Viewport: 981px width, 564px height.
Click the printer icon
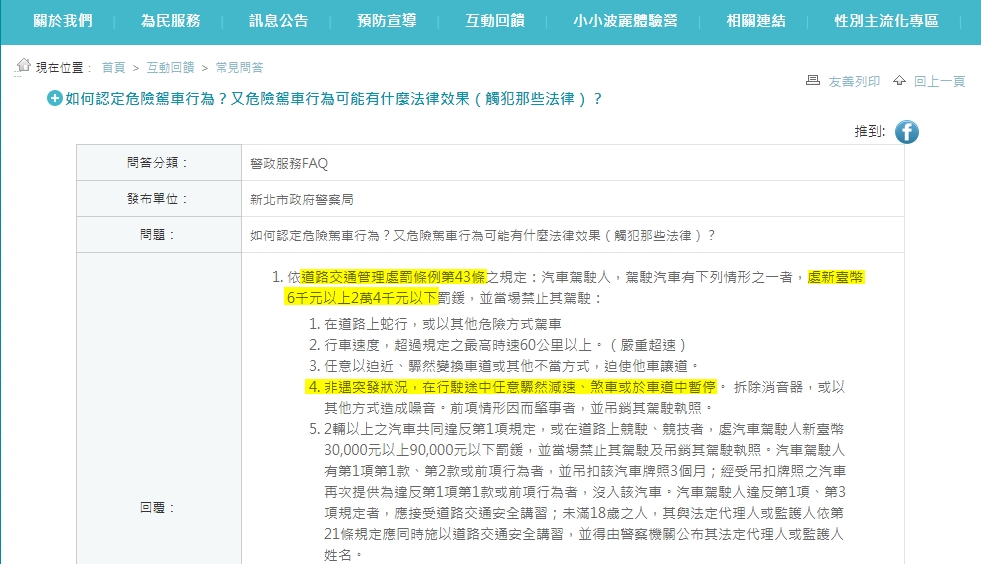pyautogui.click(x=813, y=80)
